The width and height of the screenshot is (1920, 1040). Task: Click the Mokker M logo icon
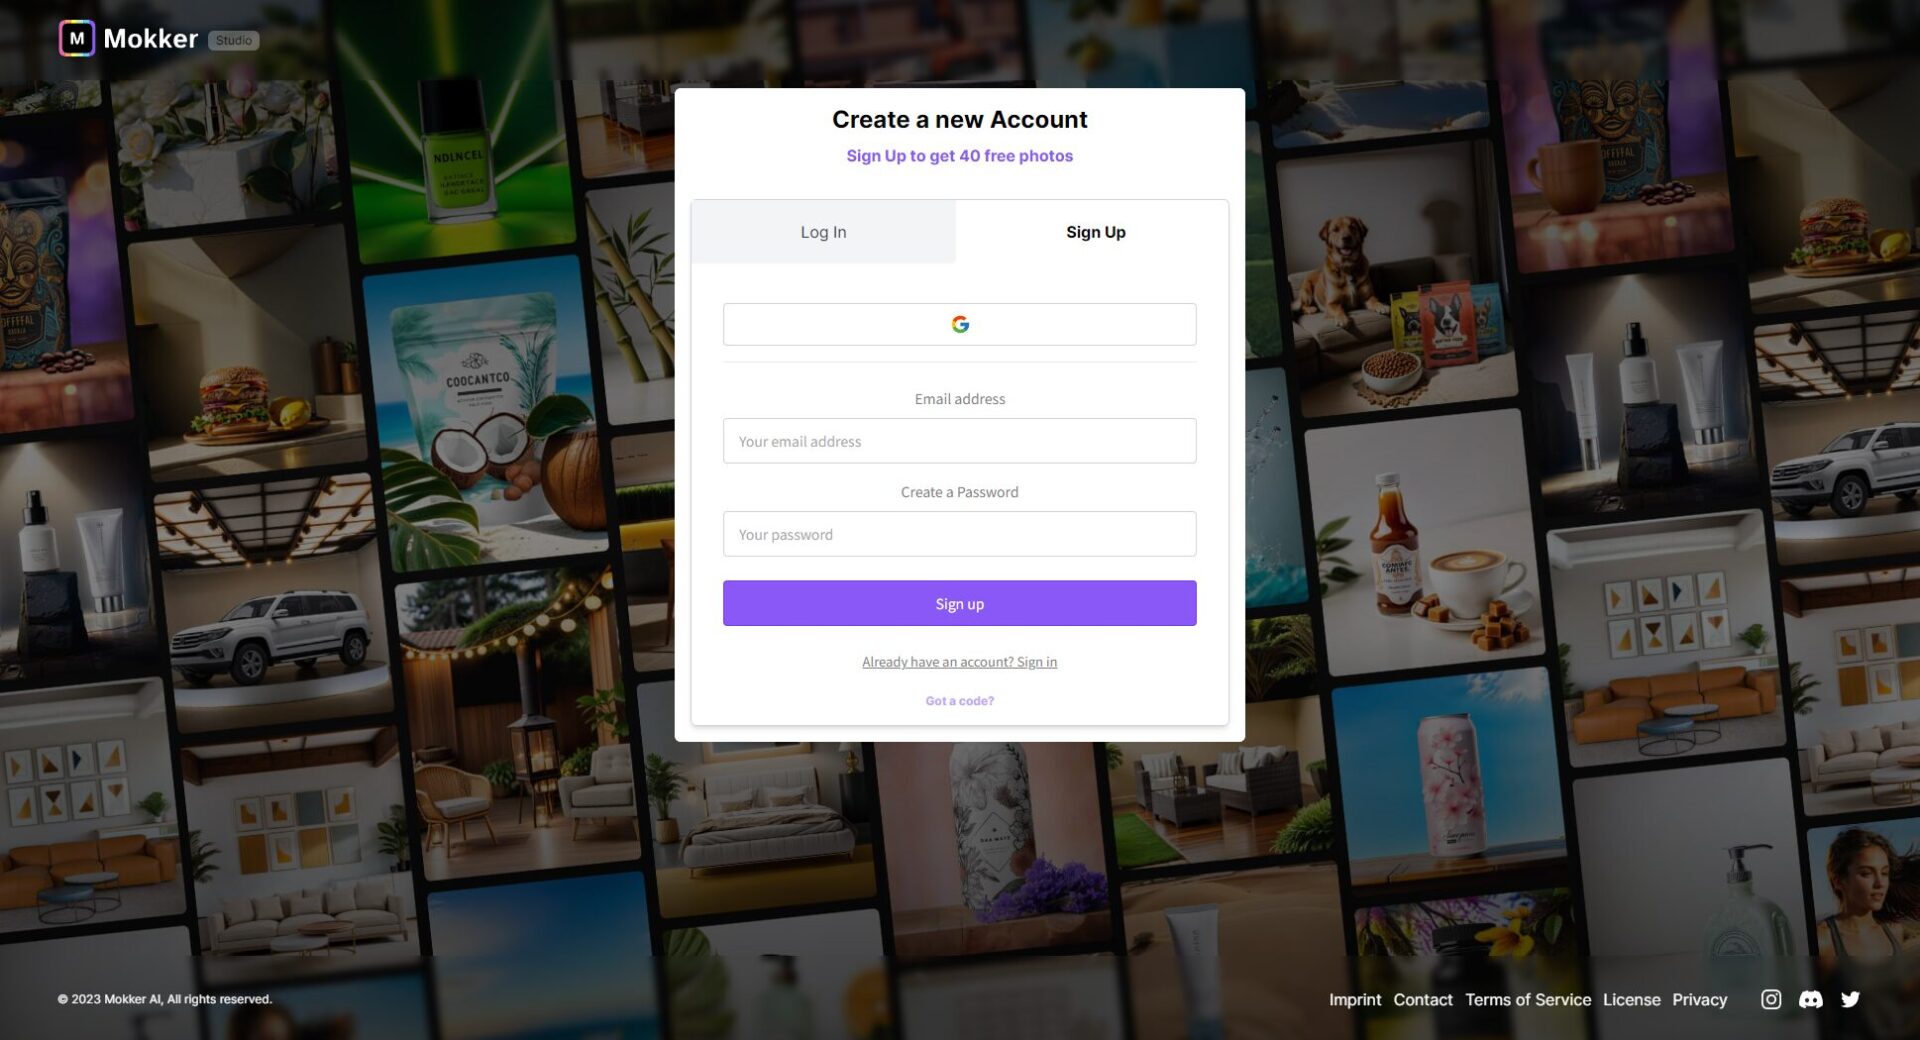click(x=77, y=39)
